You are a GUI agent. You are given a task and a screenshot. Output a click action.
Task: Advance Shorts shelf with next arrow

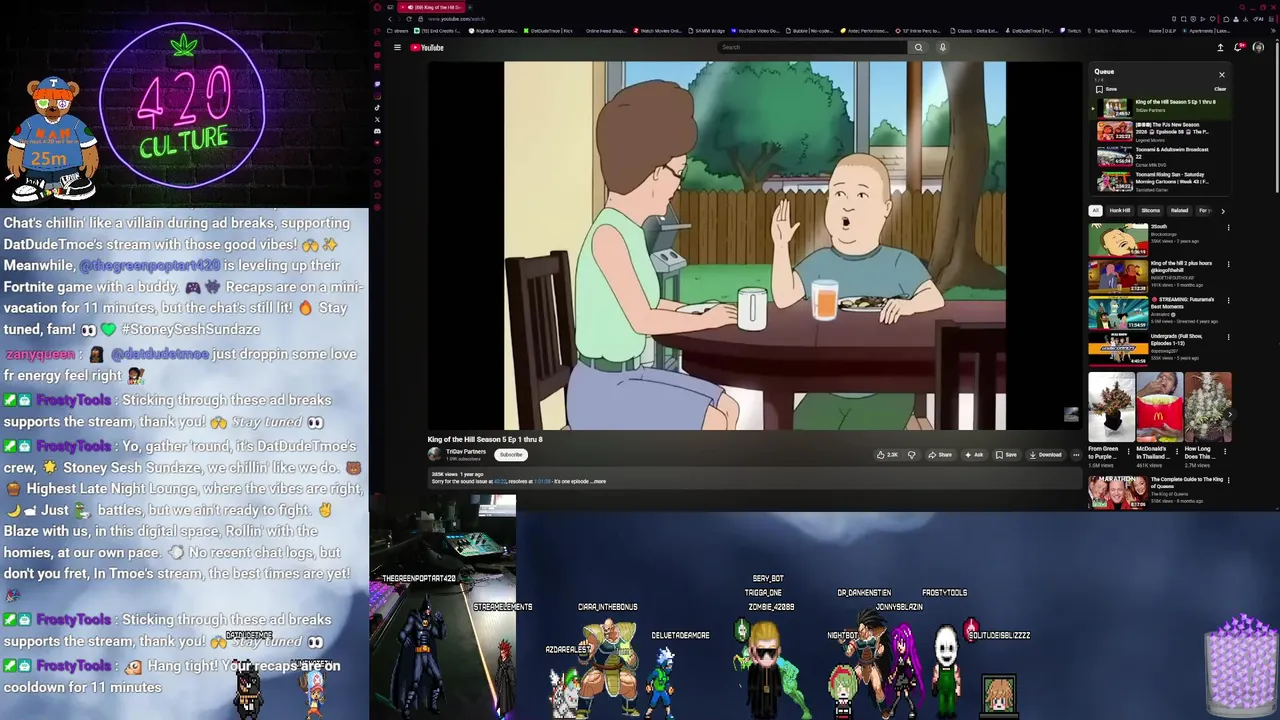[x=1229, y=413]
